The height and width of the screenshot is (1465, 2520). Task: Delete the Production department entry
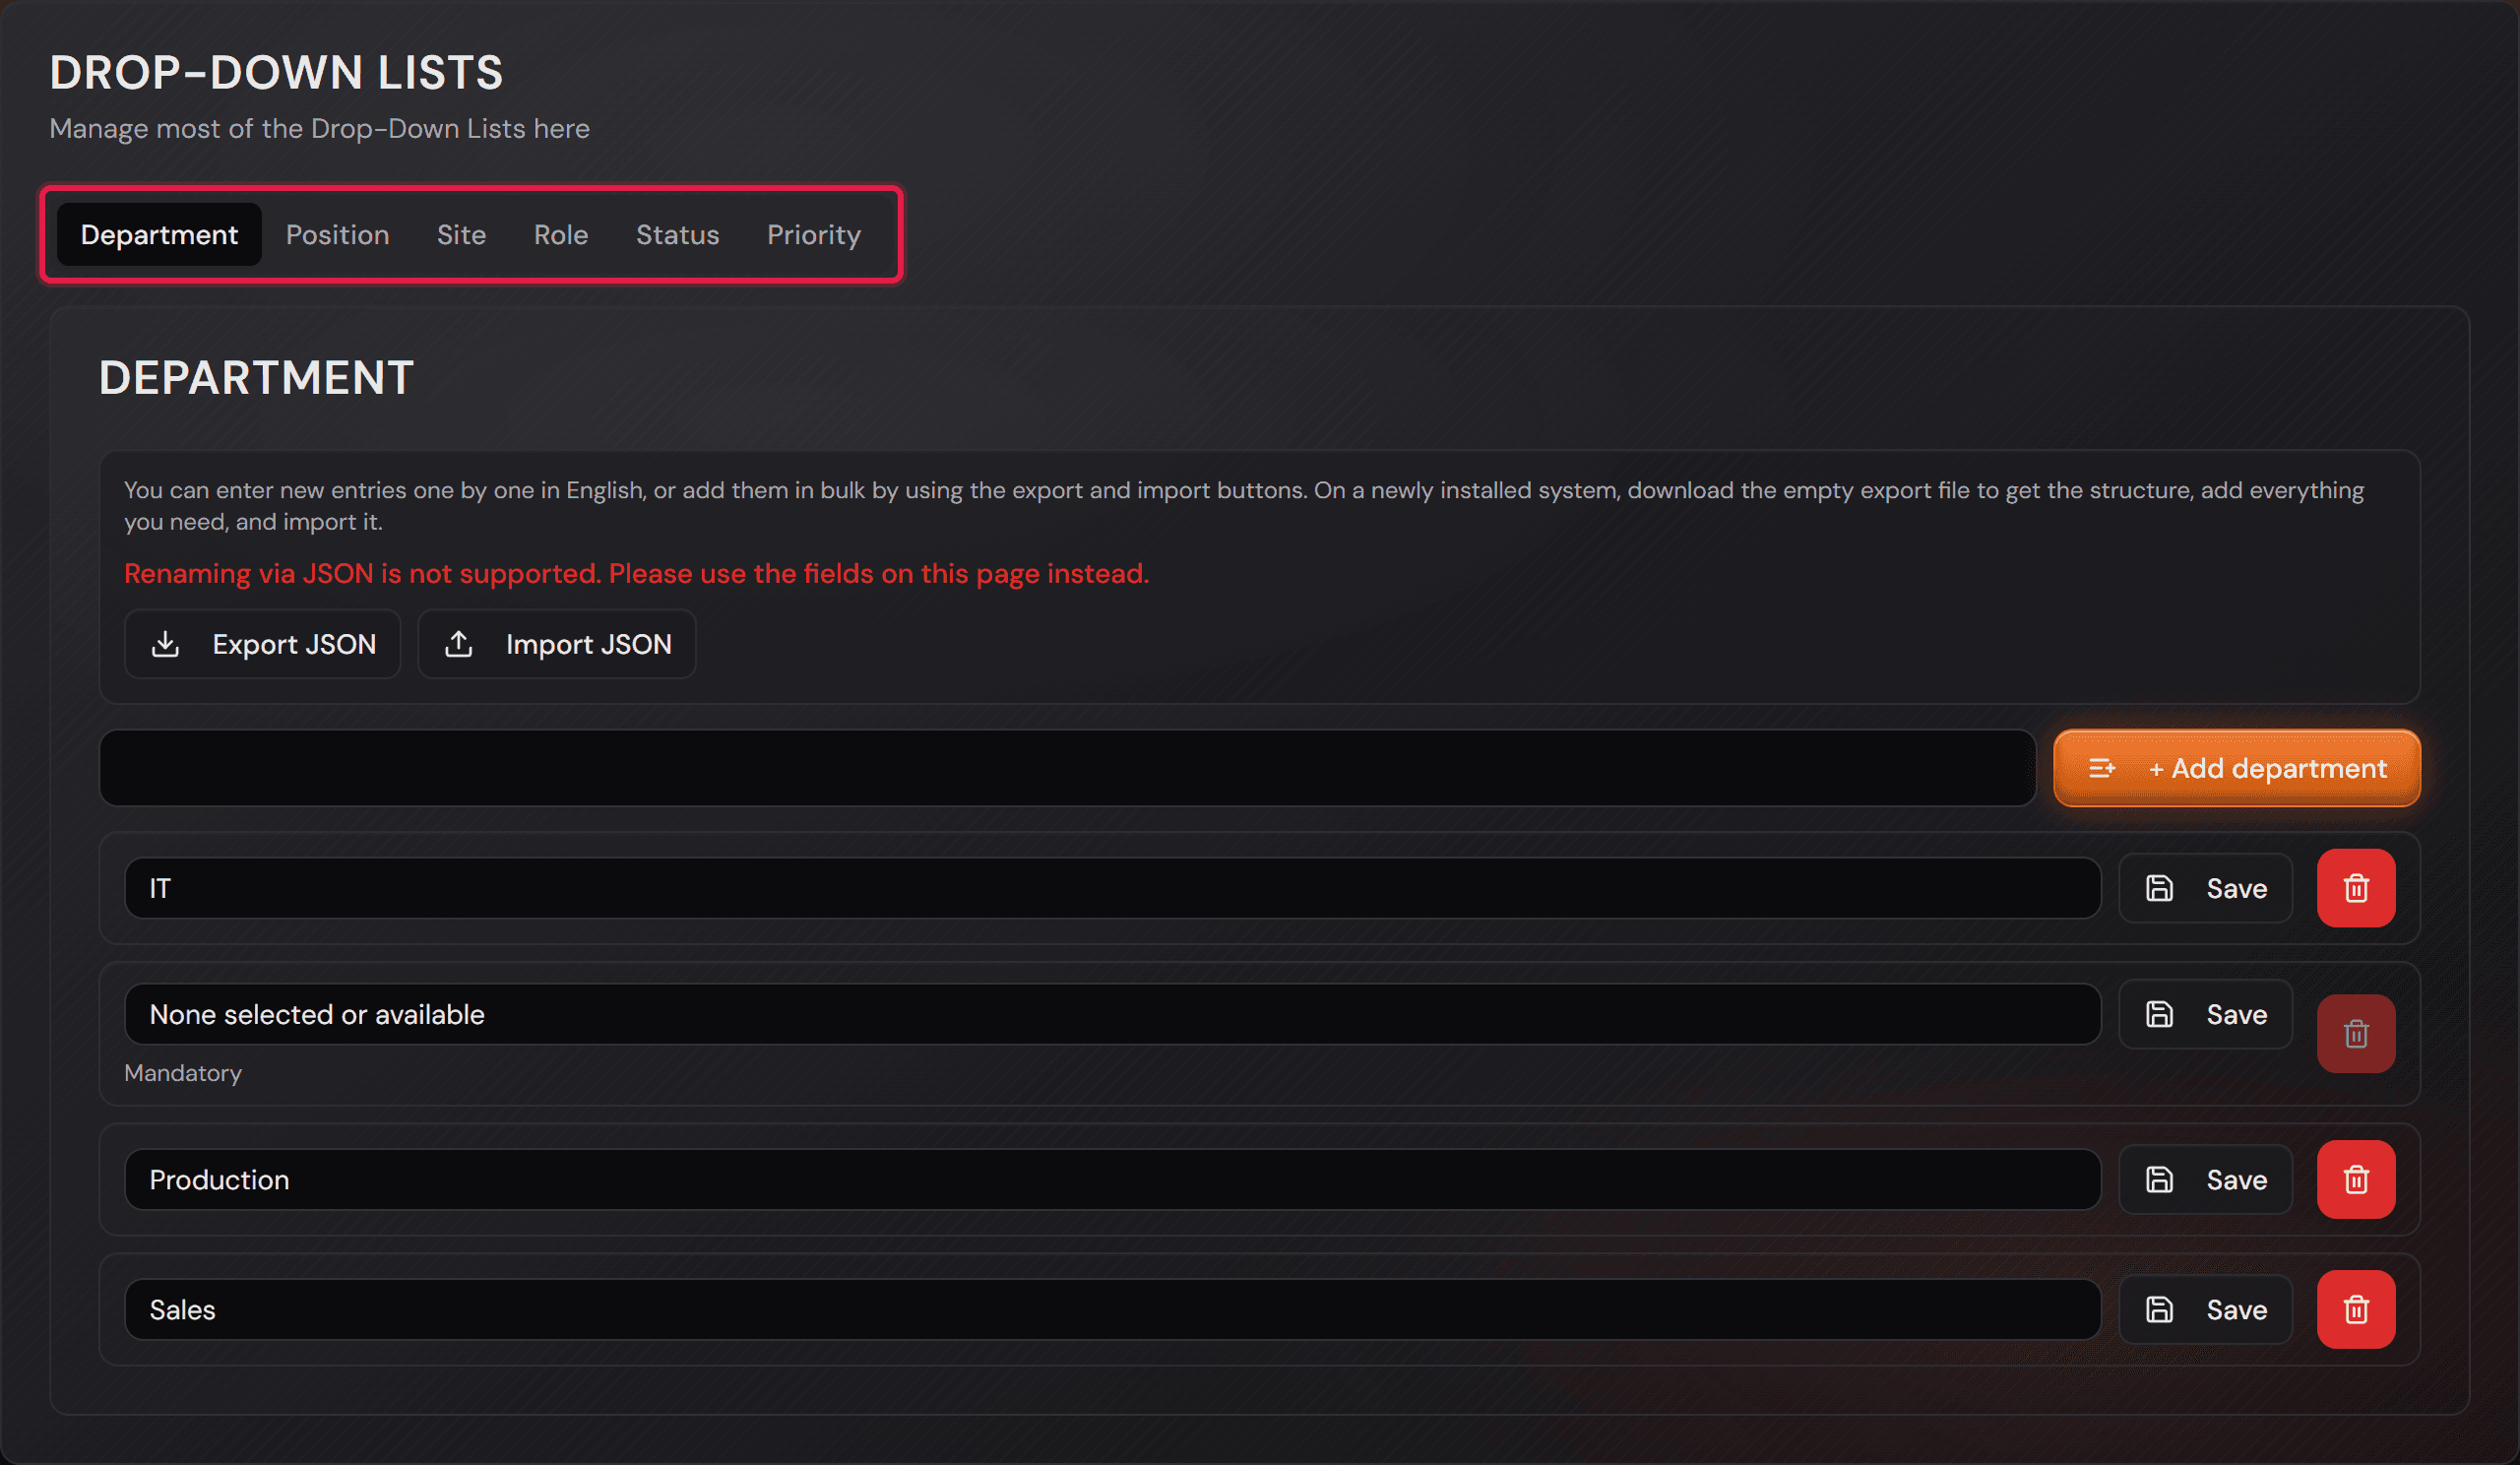coord(2355,1179)
